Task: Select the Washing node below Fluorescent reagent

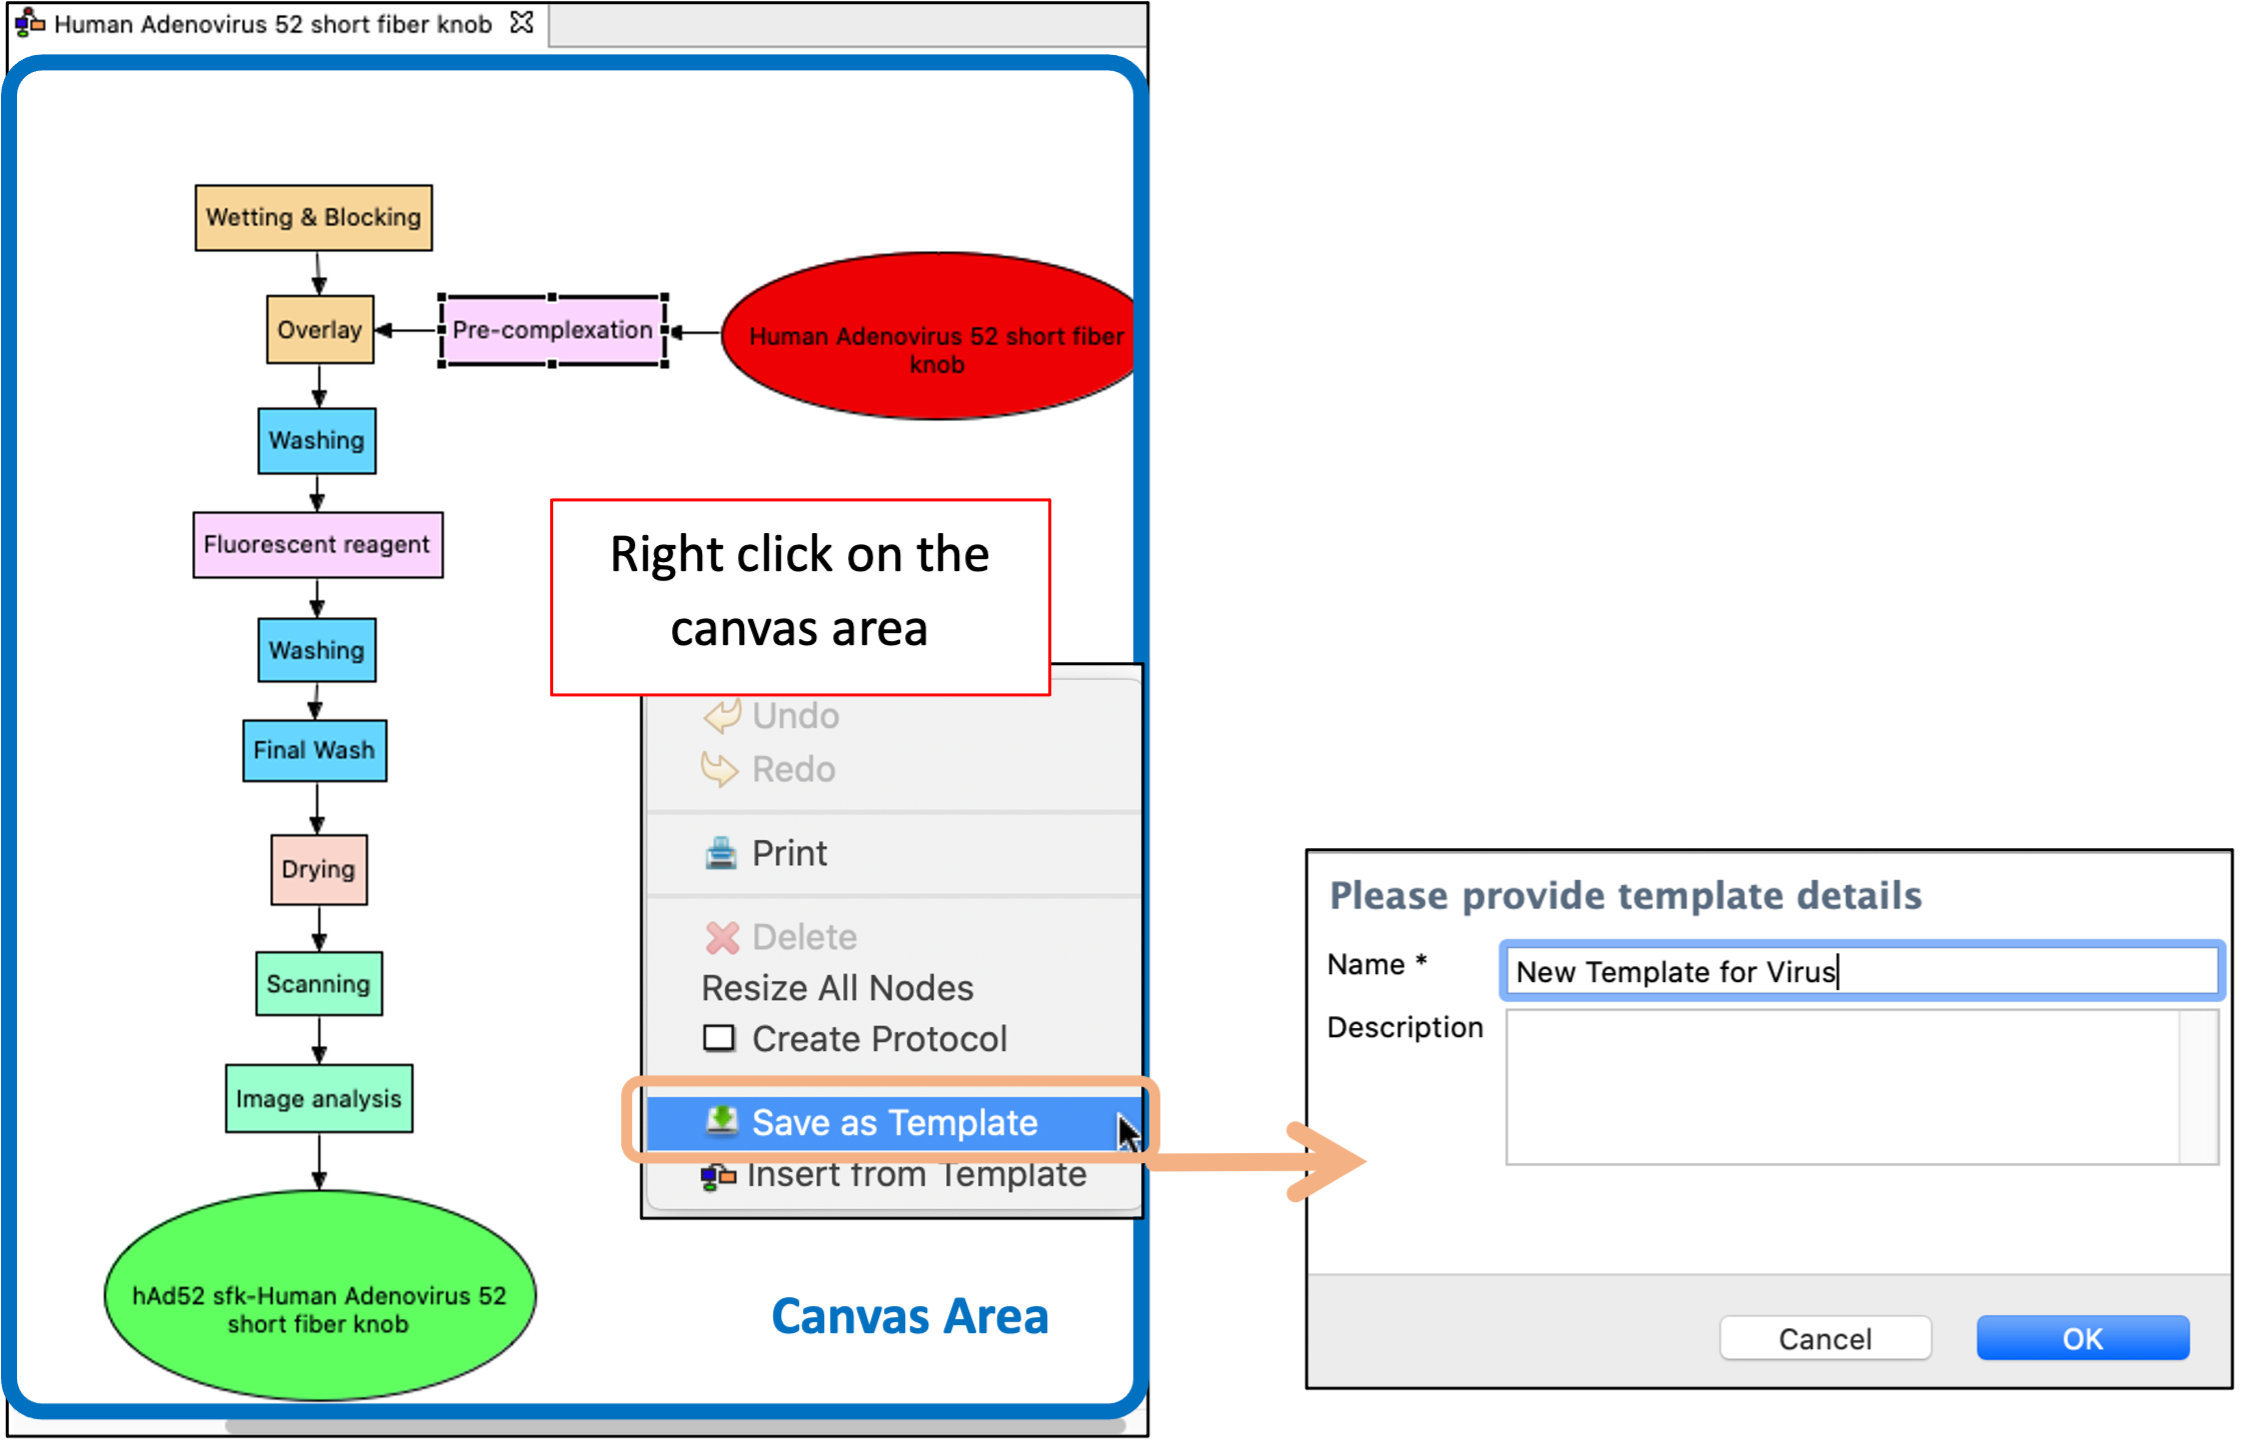Action: (317, 650)
